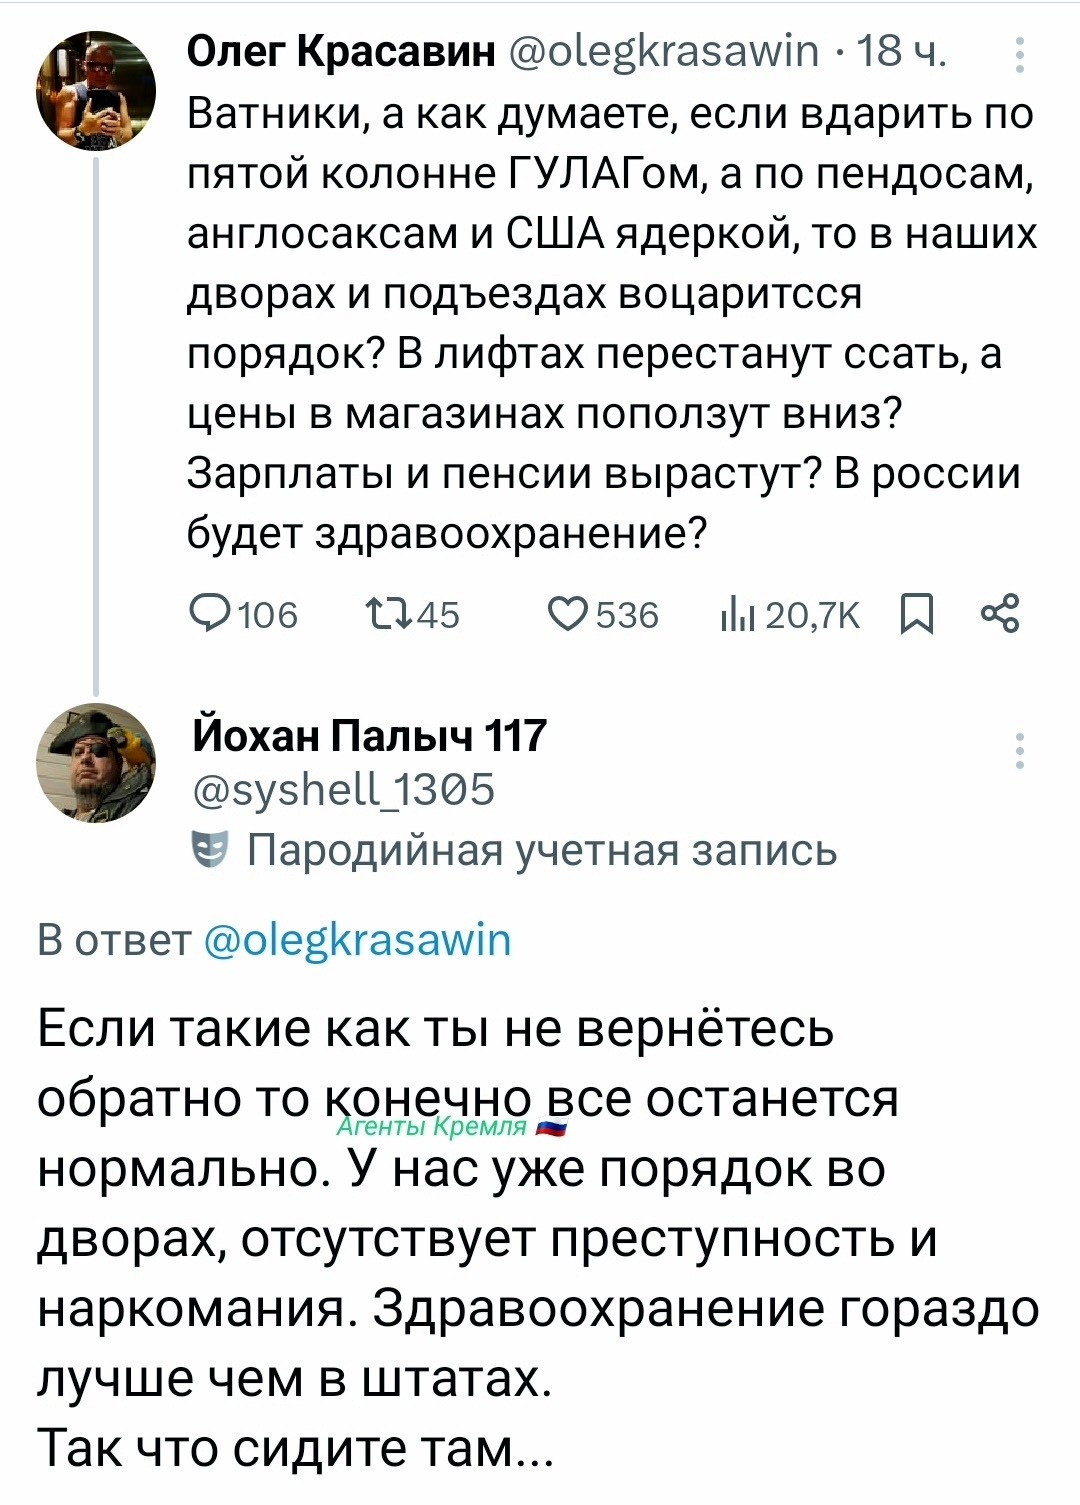1080x1505 pixels.
Task: Tap the share icon on the tweet
Action: point(1000,614)
